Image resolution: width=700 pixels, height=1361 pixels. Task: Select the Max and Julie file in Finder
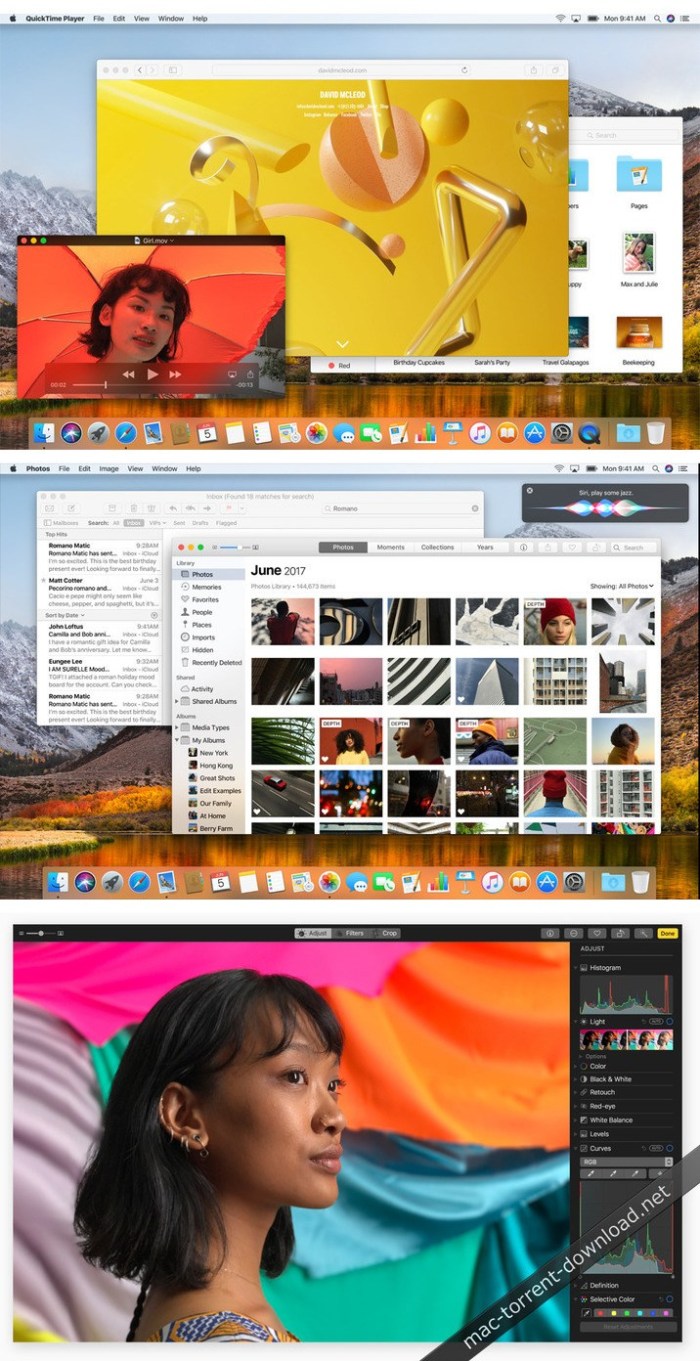[639, 258]
